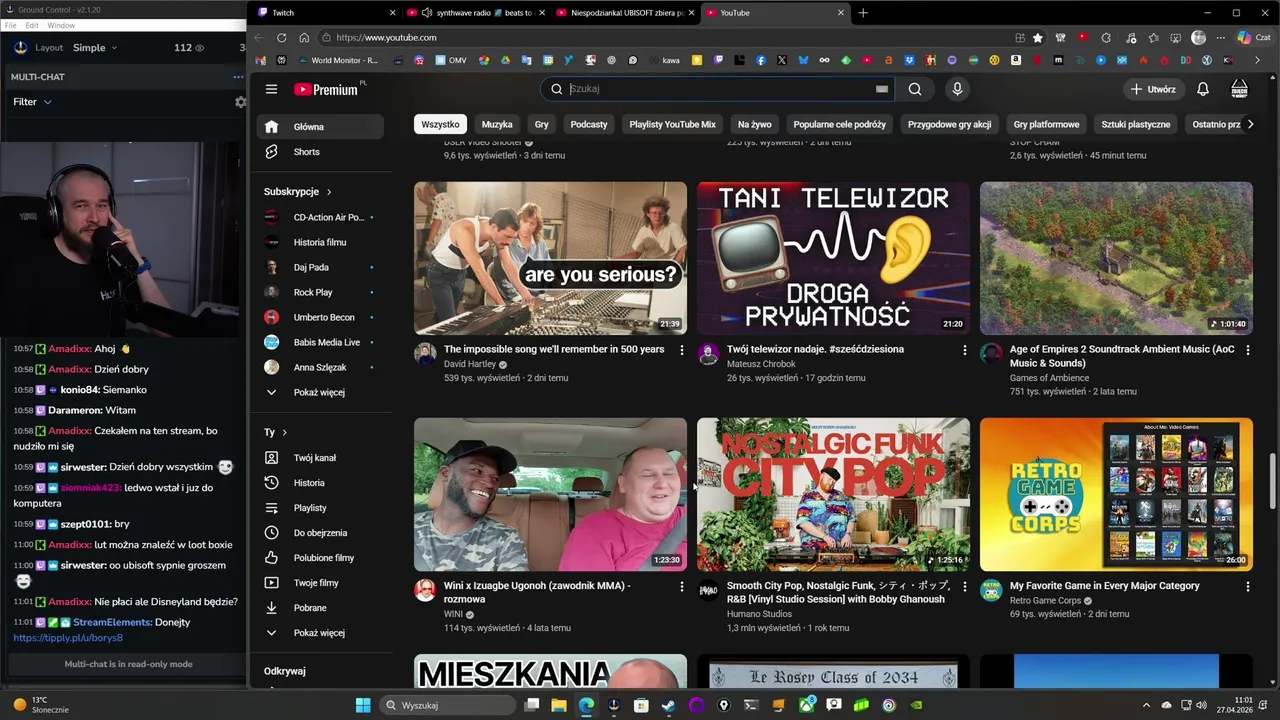1280x720 pixels.
Task: Open Pobrane downloads in sidebar
Action: [x=318, y=608]
